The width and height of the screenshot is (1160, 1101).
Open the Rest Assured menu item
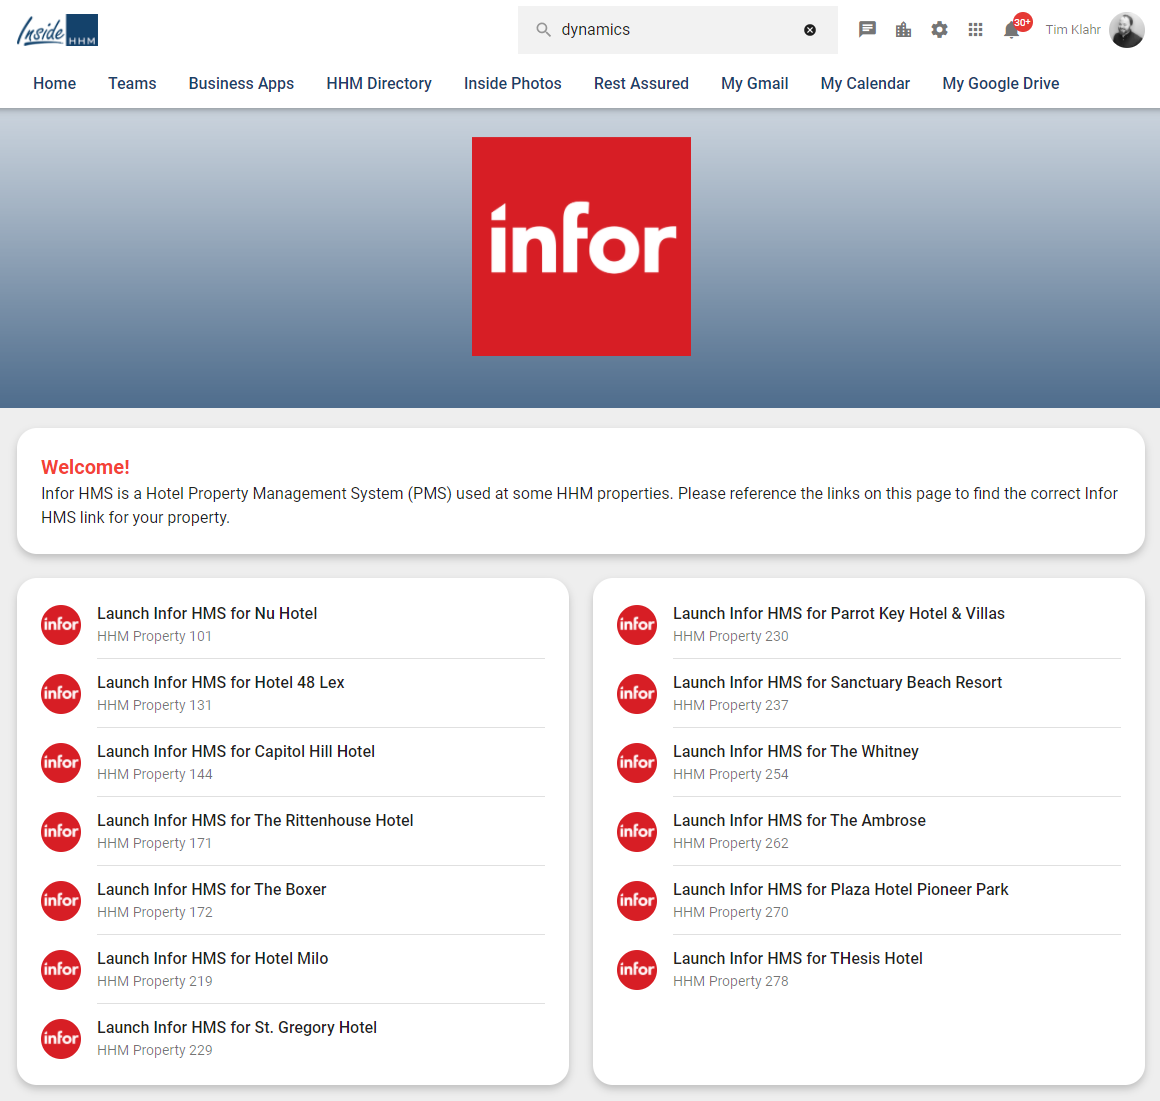pyautogui.click(x=641, y=84)
